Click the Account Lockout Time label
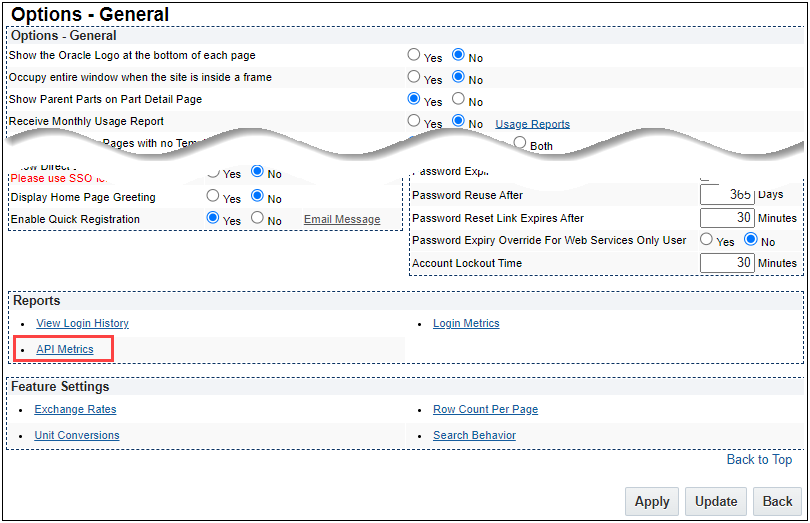810x523 pixels. (x=467, y=263)
